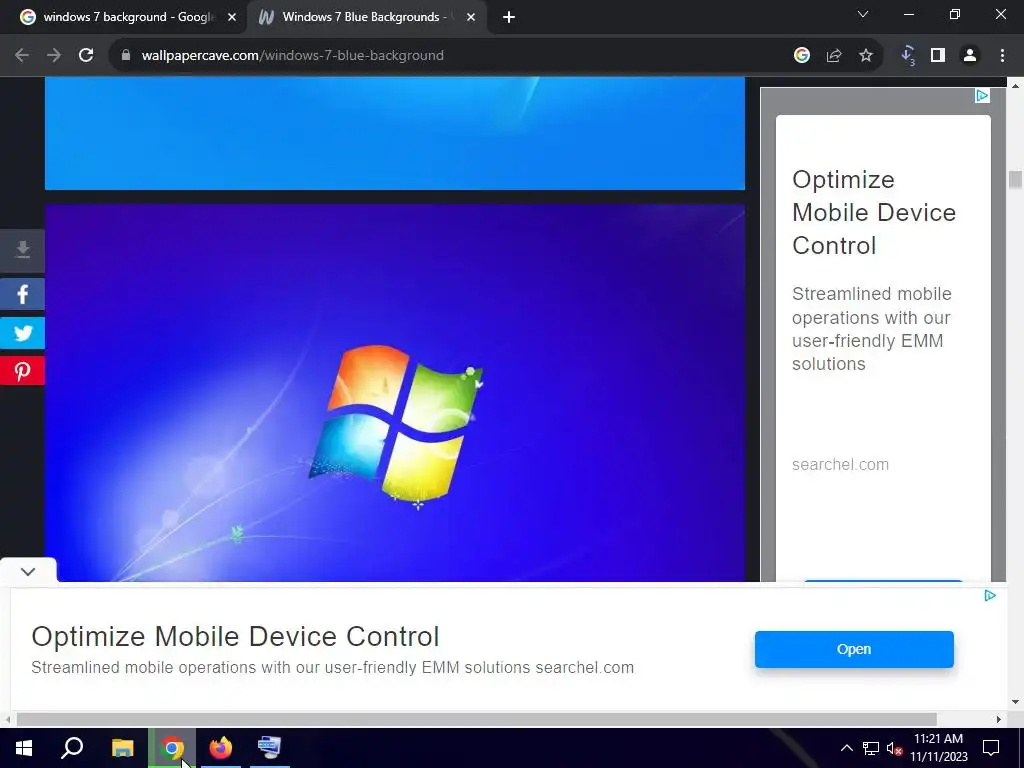Share on Twitter
The height and width of the screenshot is (768, 1024).
(22, 333)
